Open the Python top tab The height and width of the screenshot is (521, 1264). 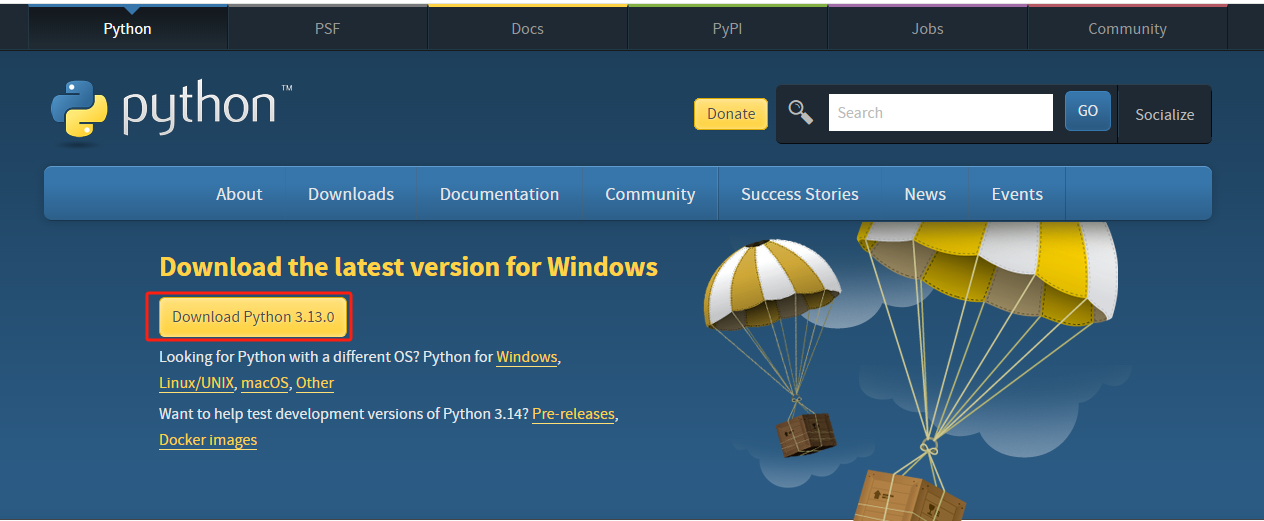(x=128, y=29)
